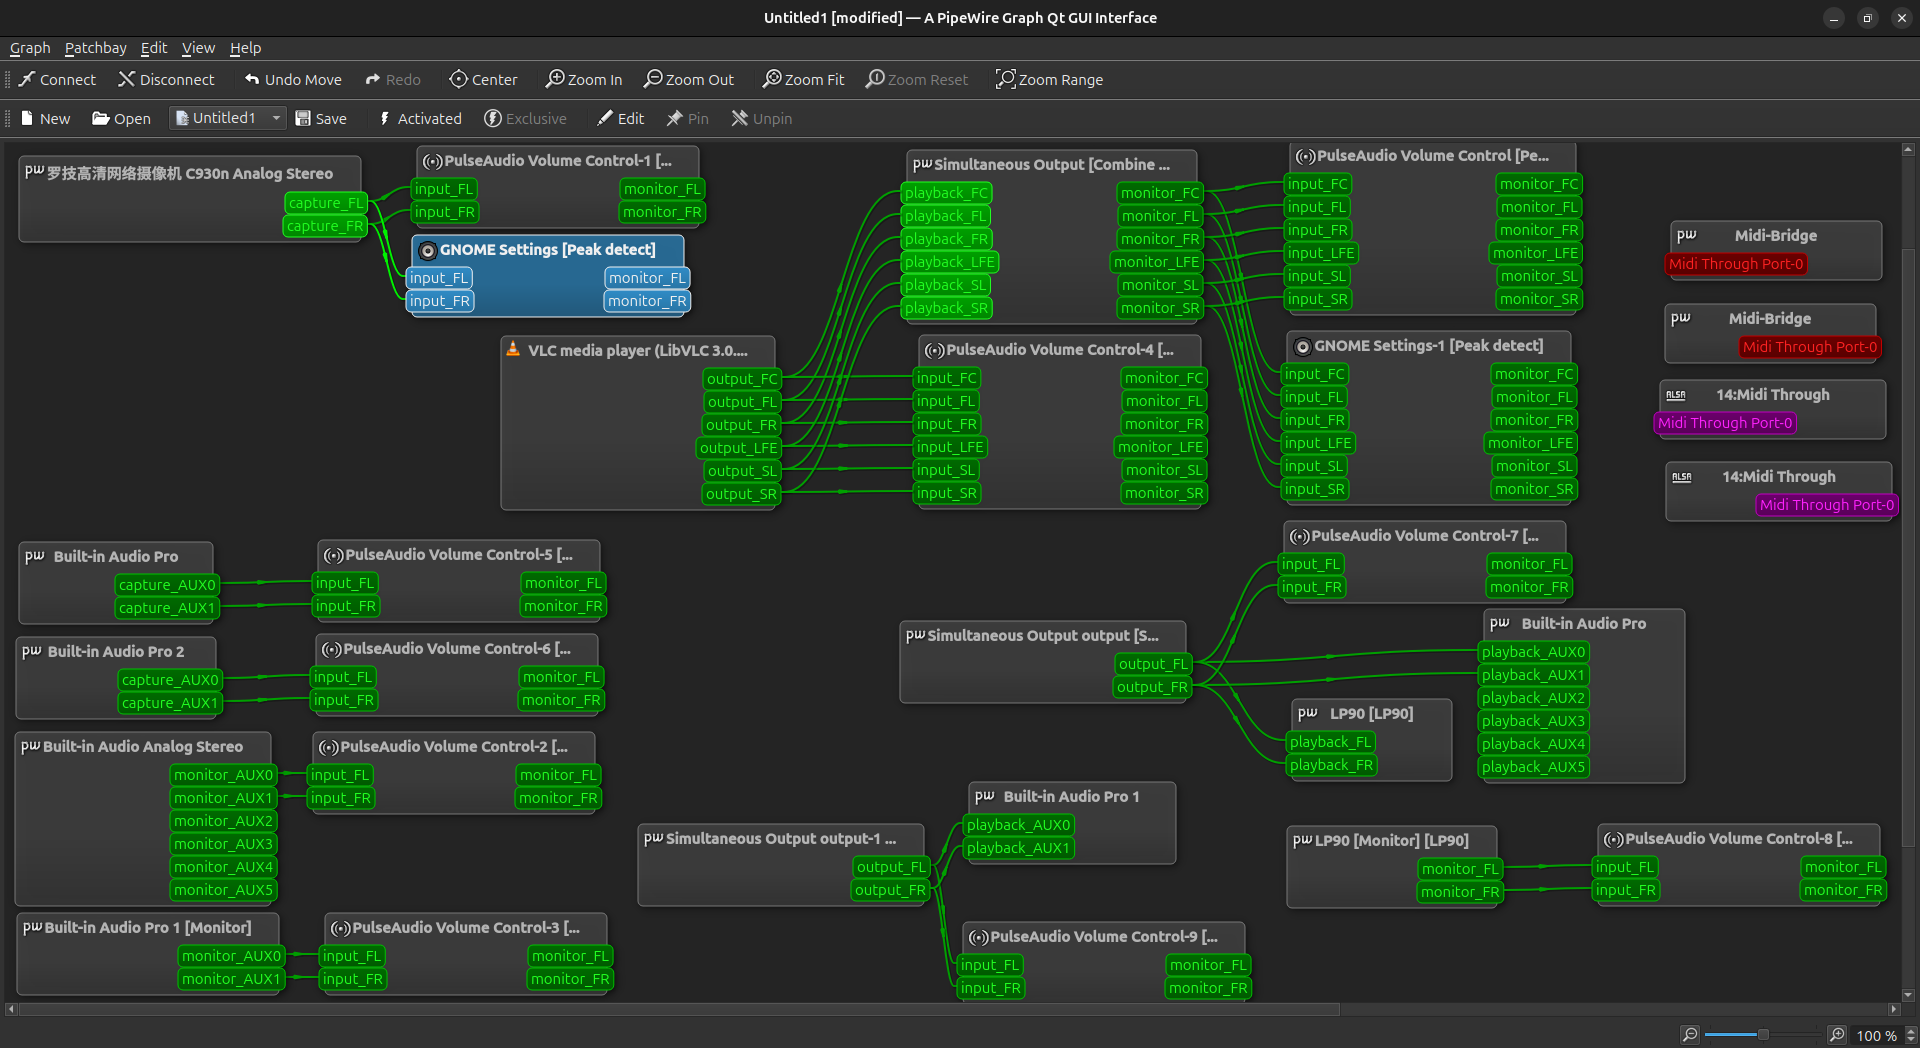
Task: Click the PipeWire icon on LP90 [LP90] node
Action: (1308, 713)
